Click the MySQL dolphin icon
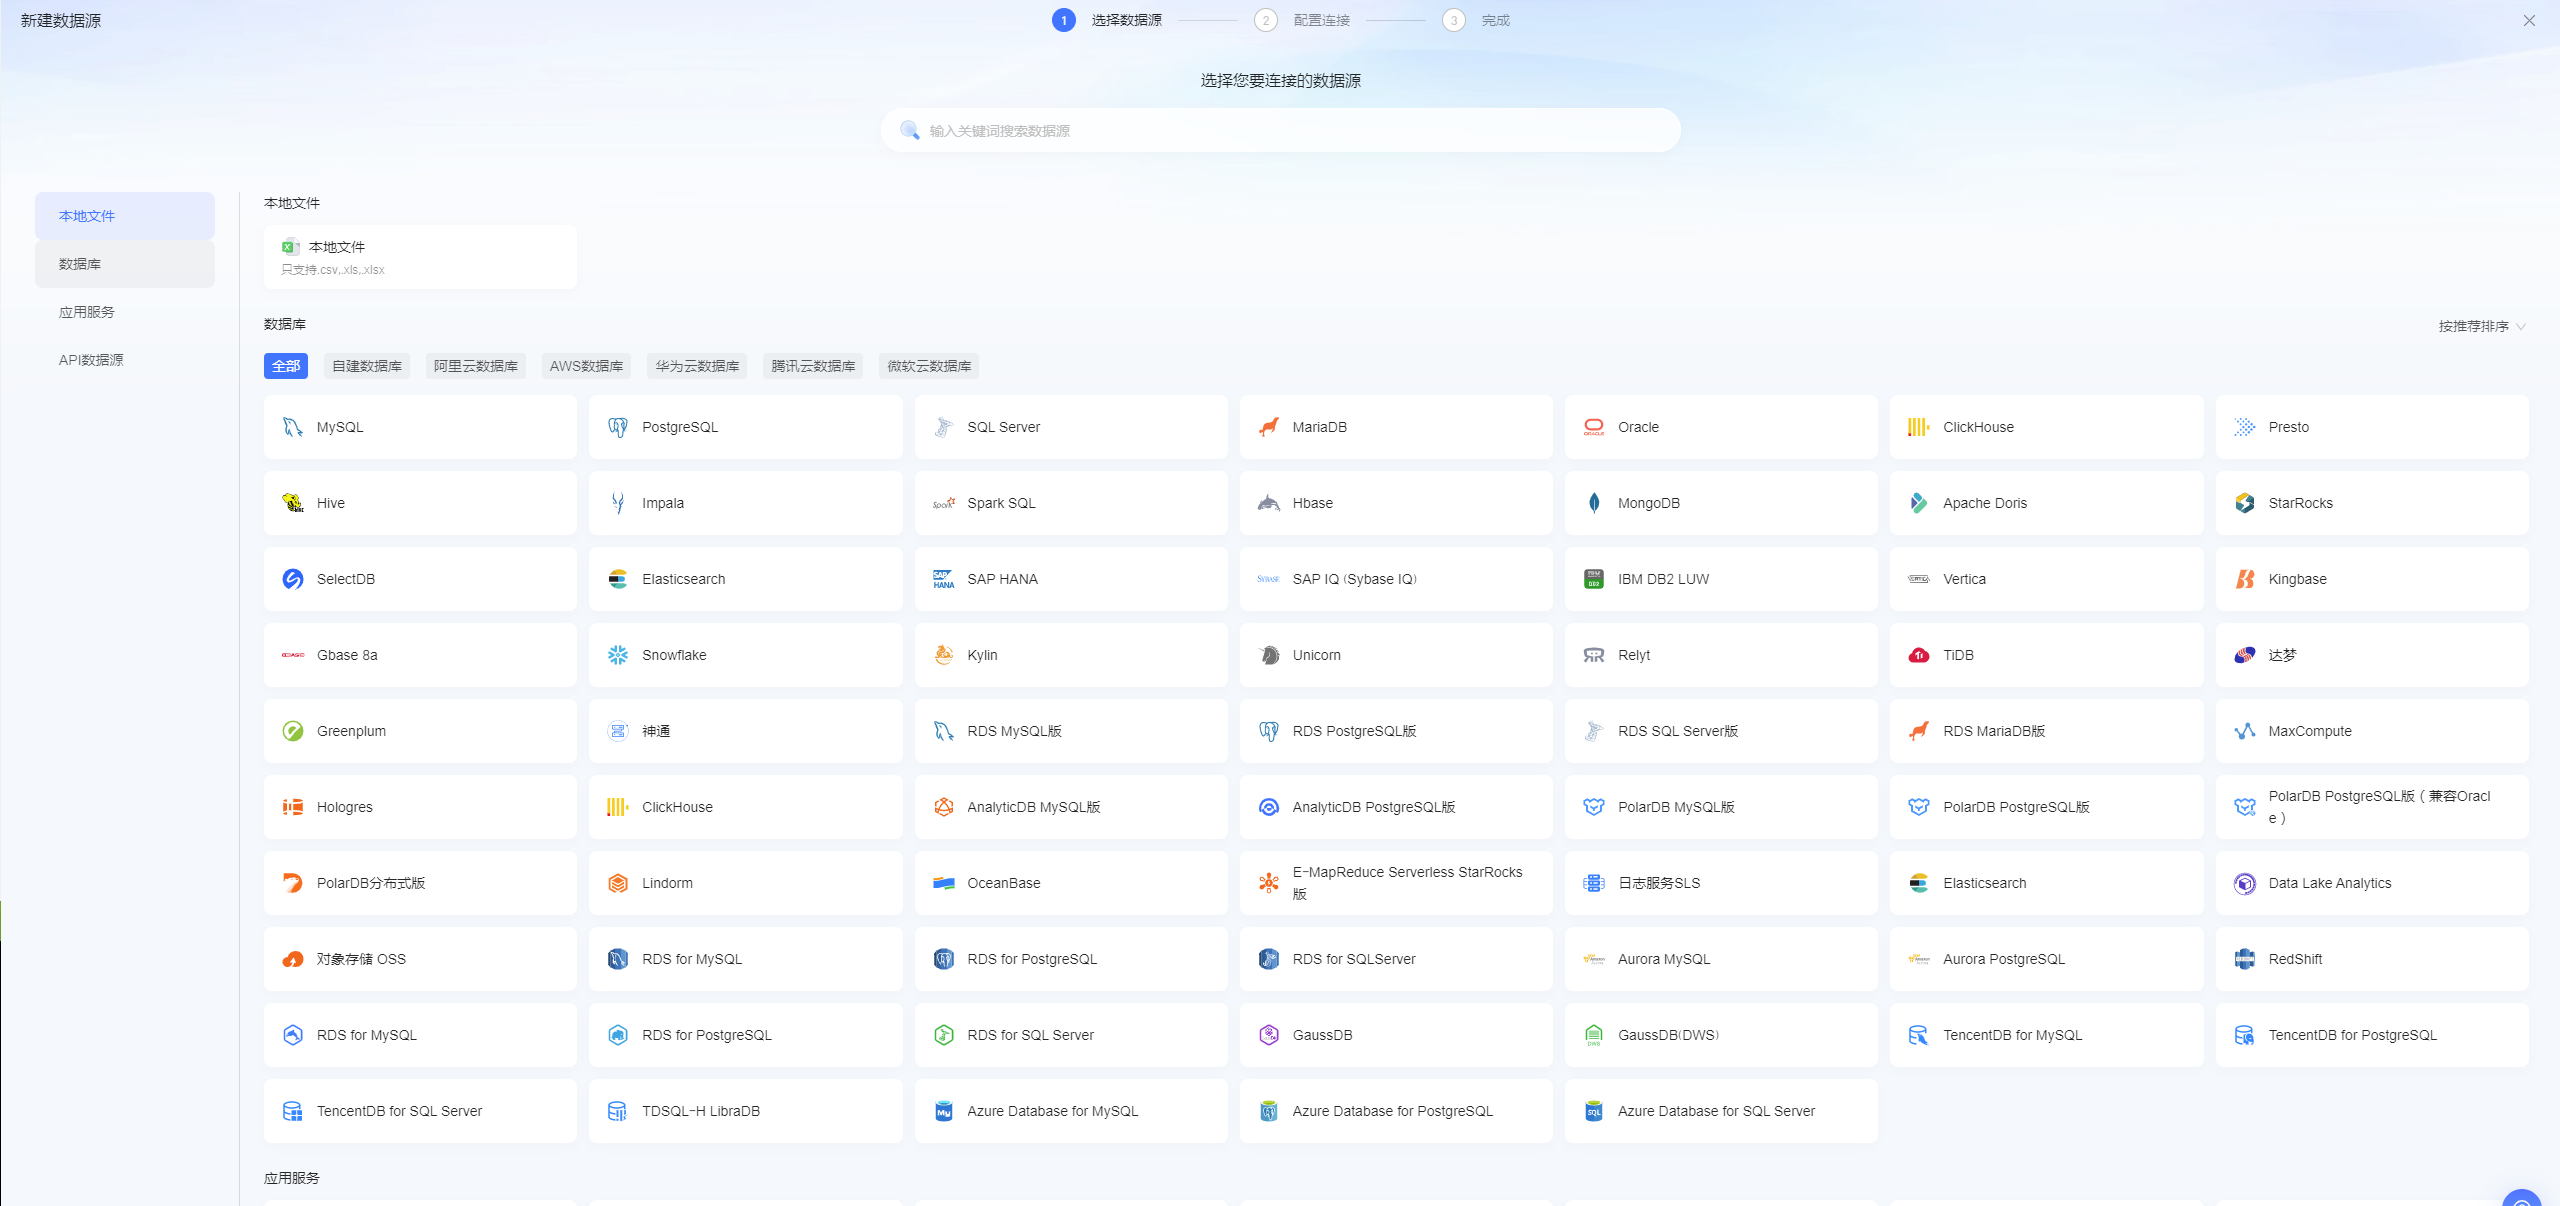 pyautogui.click(x=292, y=427)
